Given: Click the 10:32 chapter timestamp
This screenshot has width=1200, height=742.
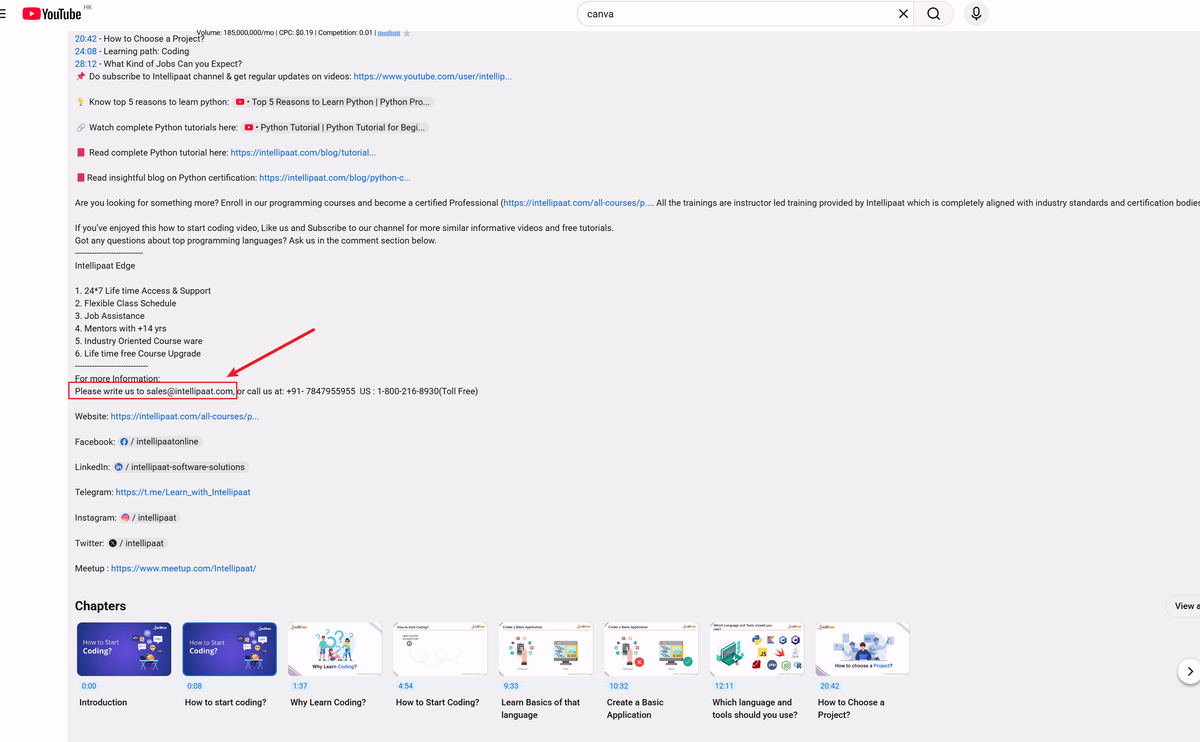Looking at the screenshot, I should (618, 687).
